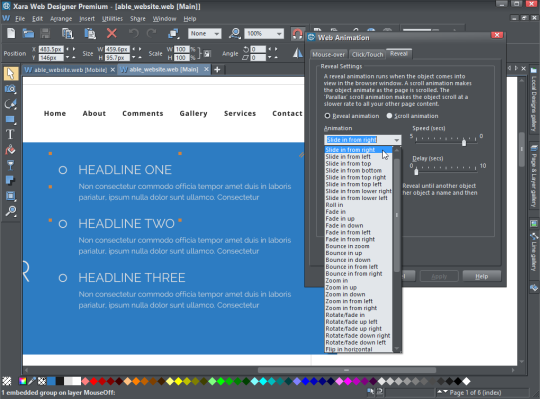The image size is (540, 399).
Task: Open the Animation combo box arrow
Action: [x=396, y=140]
